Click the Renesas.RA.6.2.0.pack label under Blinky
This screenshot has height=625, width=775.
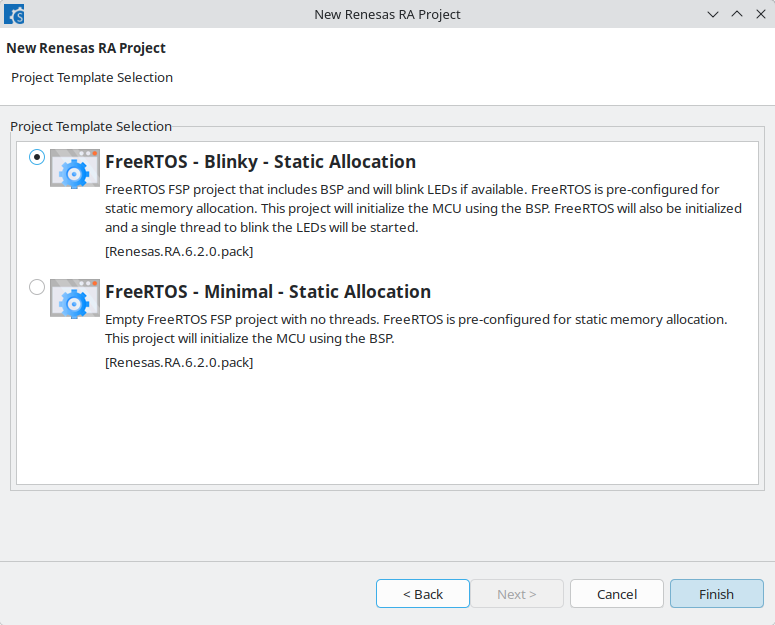pyautogui.click(x=179, y=252)
